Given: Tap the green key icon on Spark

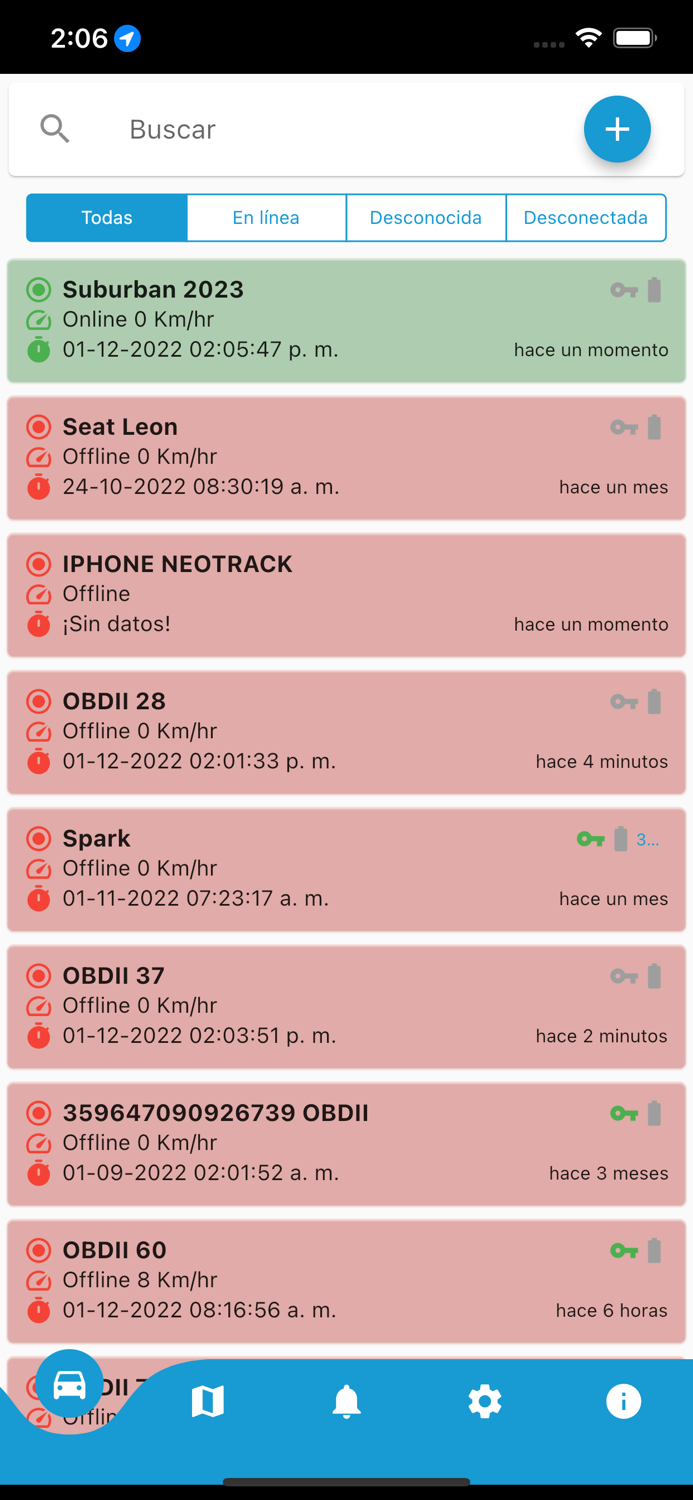Looking at the screenshot, I should click(594, 839).
